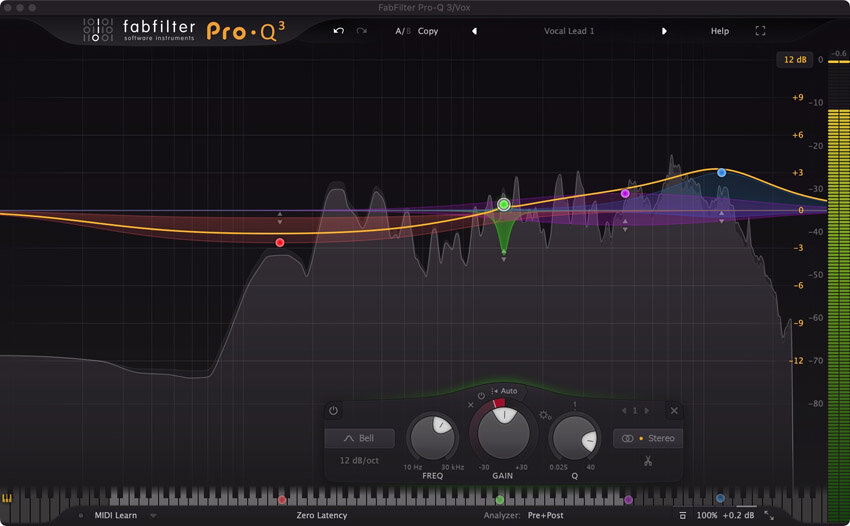Enable dynamic range power toggle above GAIN

[481, 396]
